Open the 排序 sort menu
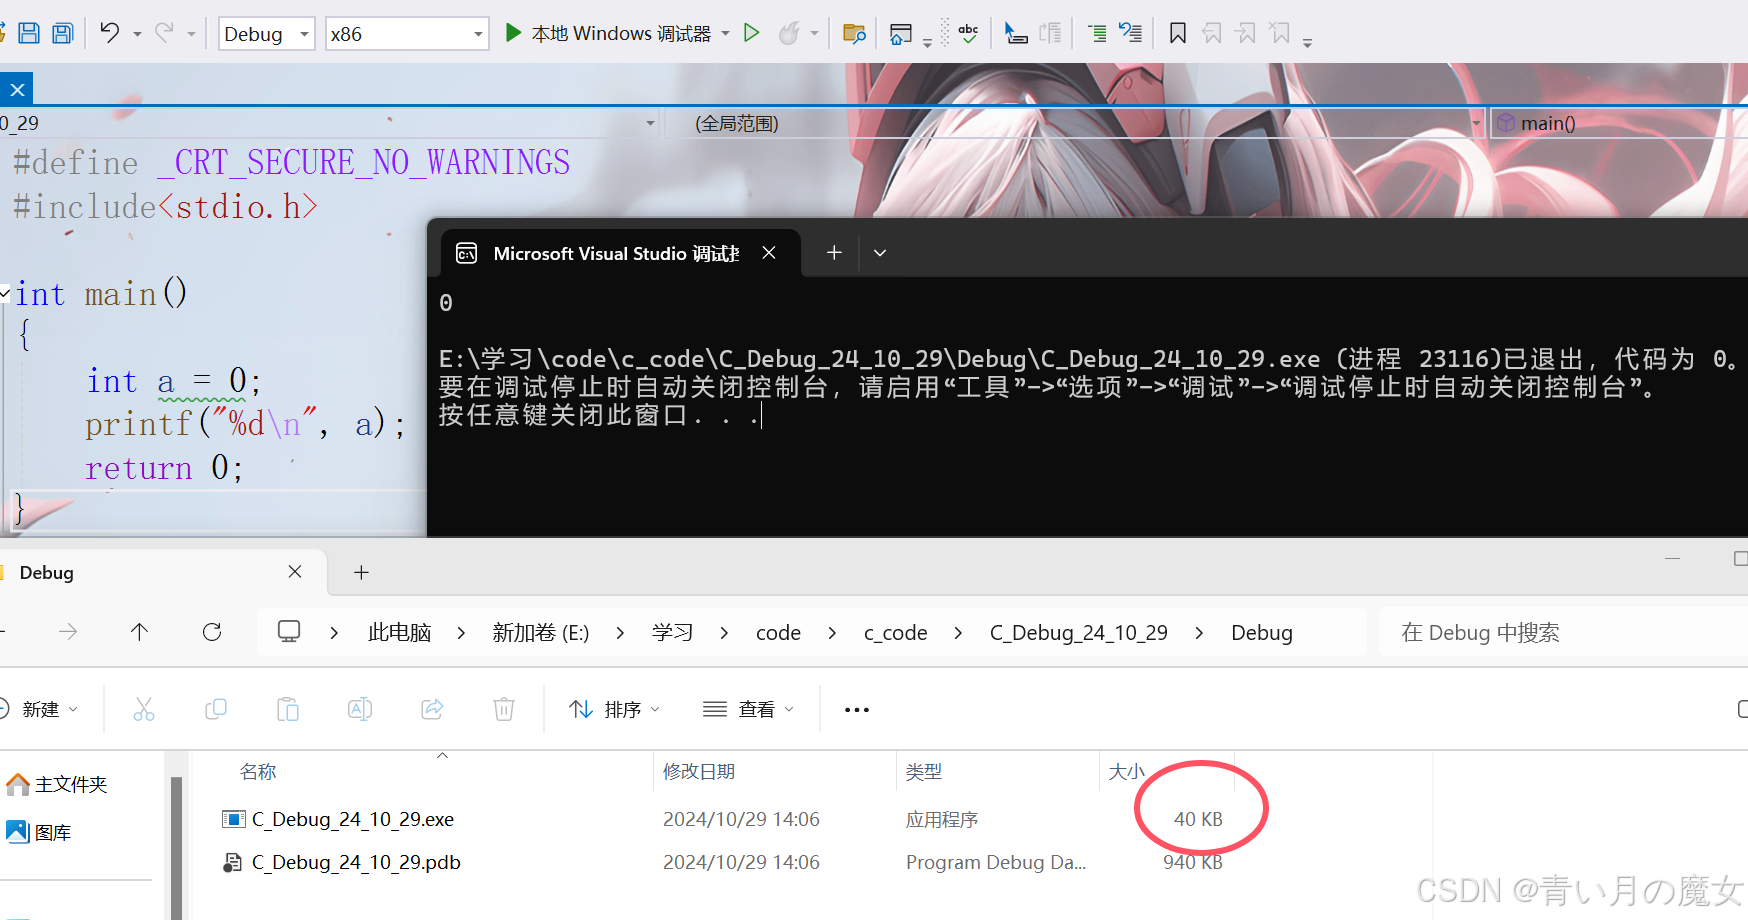The width and height of the screenshot is (1748, 920). (614, 709)
